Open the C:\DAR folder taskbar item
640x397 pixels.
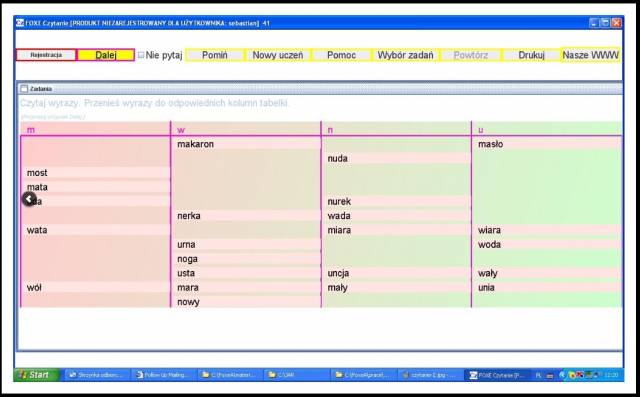click(x=296, y=375)
